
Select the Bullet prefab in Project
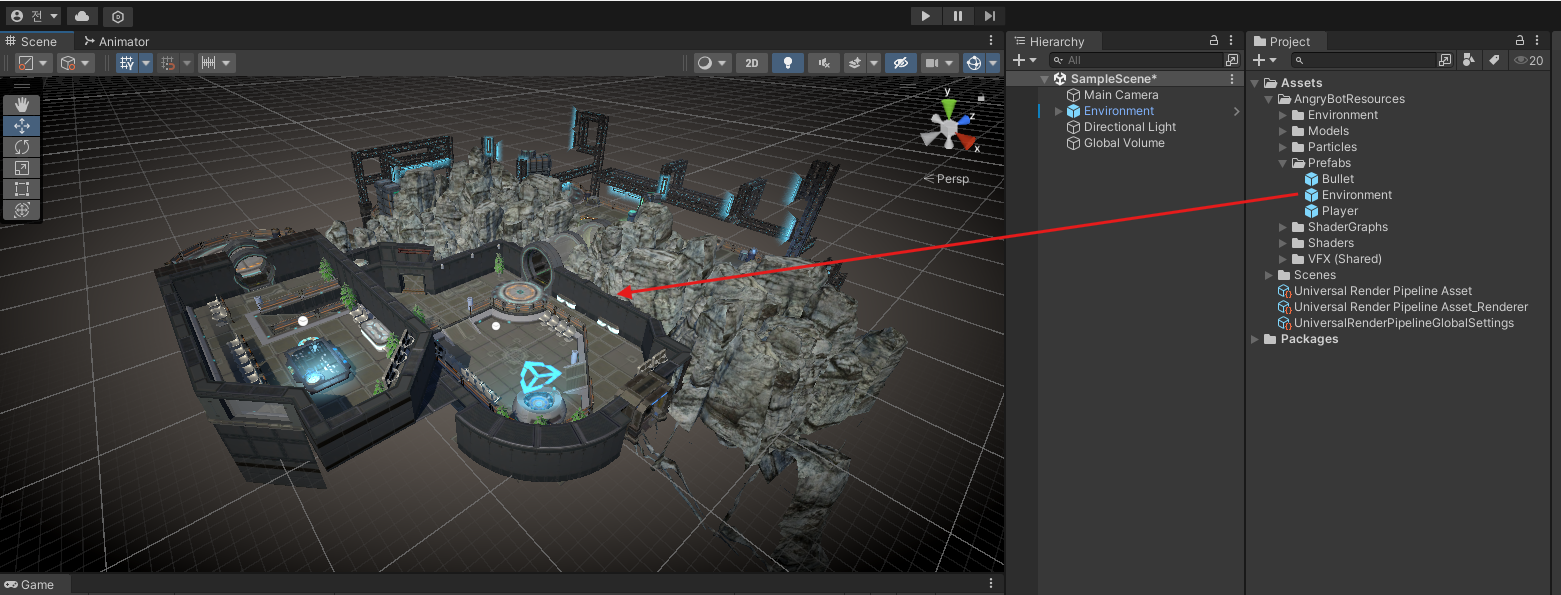1338,179
